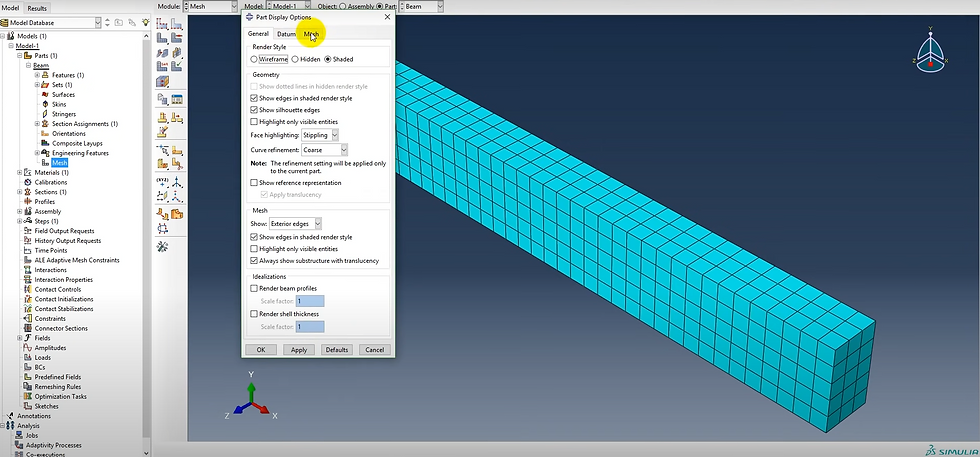Select the Create Bottom-Up Mesh cube tool
This screenshot has width=980, height=457.
click(x=162, y=82)
